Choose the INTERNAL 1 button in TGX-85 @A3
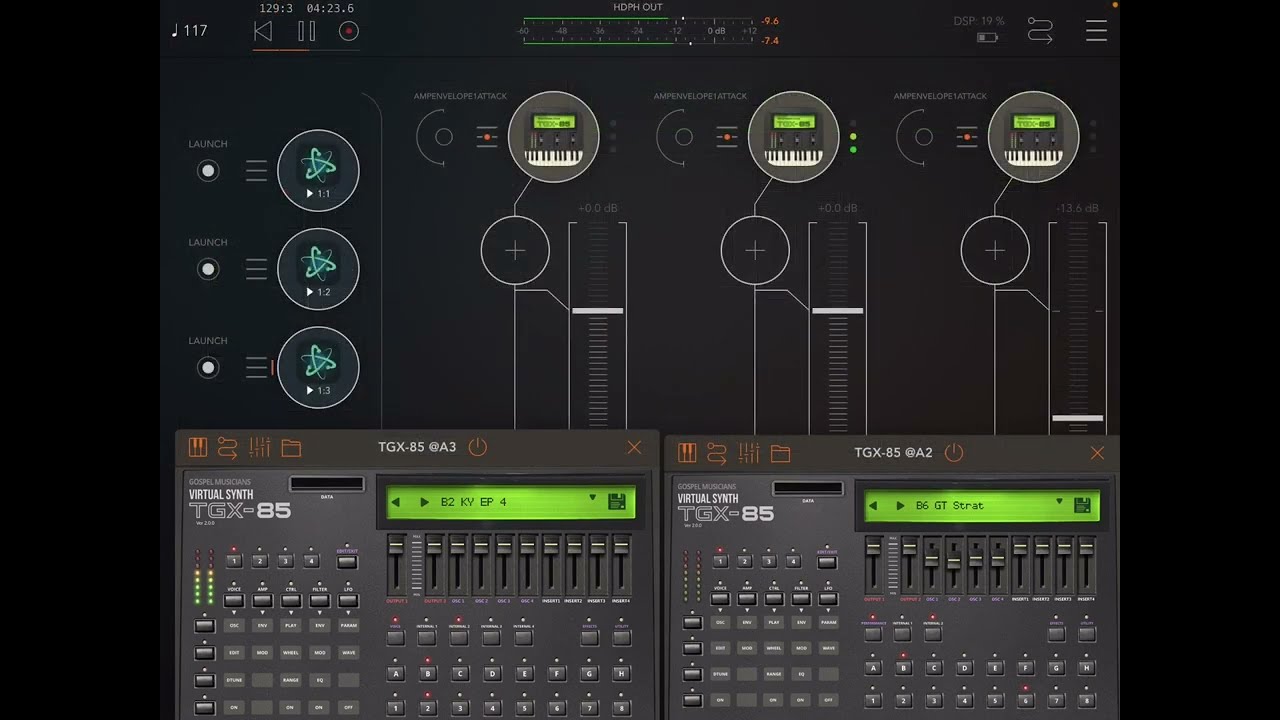The image size is (1280, 720). point(426,637)
